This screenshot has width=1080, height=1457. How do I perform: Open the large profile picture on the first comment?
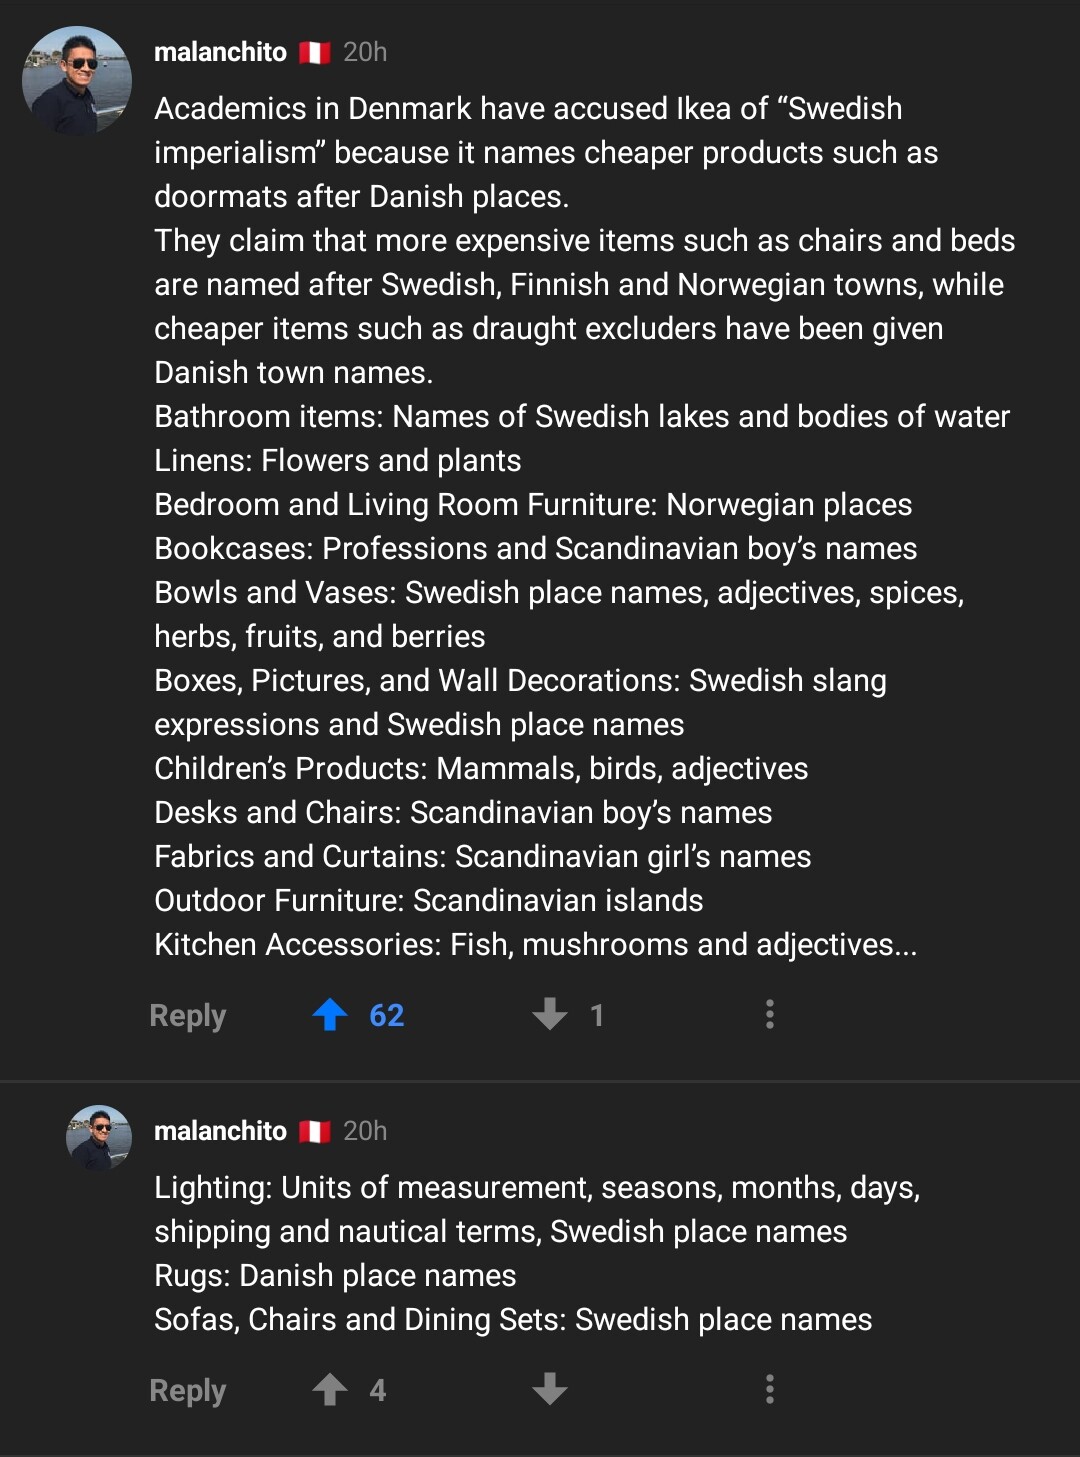tap(77, 81)
